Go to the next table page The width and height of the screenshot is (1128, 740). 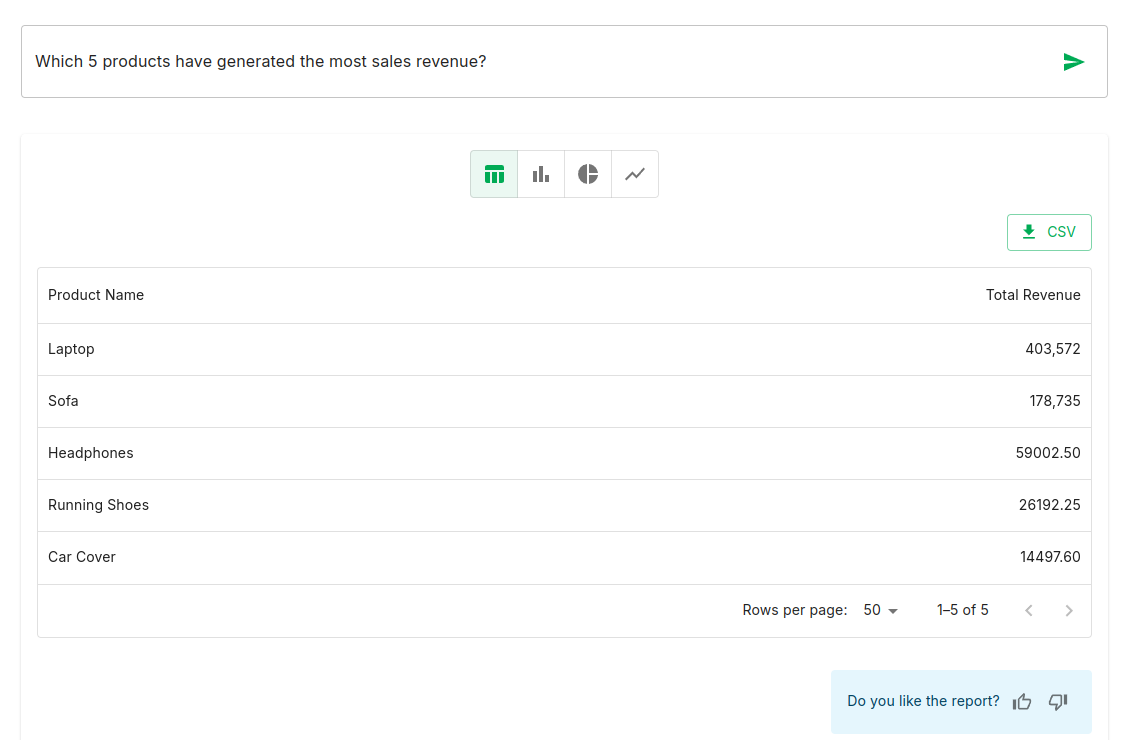[1069, 611]
